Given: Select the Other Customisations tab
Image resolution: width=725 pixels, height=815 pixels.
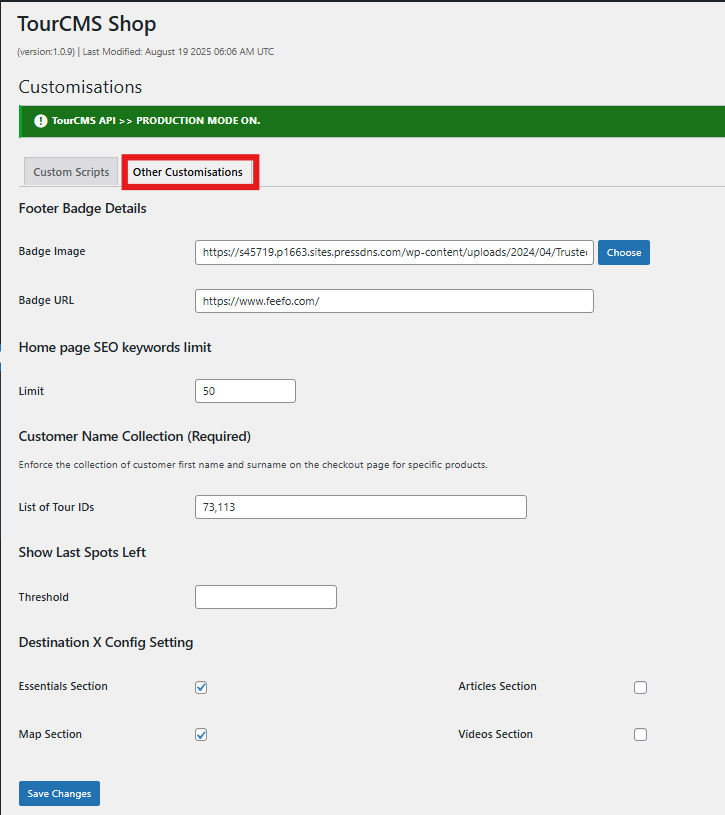Looking at the screenshot, I should click(x=188, y=172).
